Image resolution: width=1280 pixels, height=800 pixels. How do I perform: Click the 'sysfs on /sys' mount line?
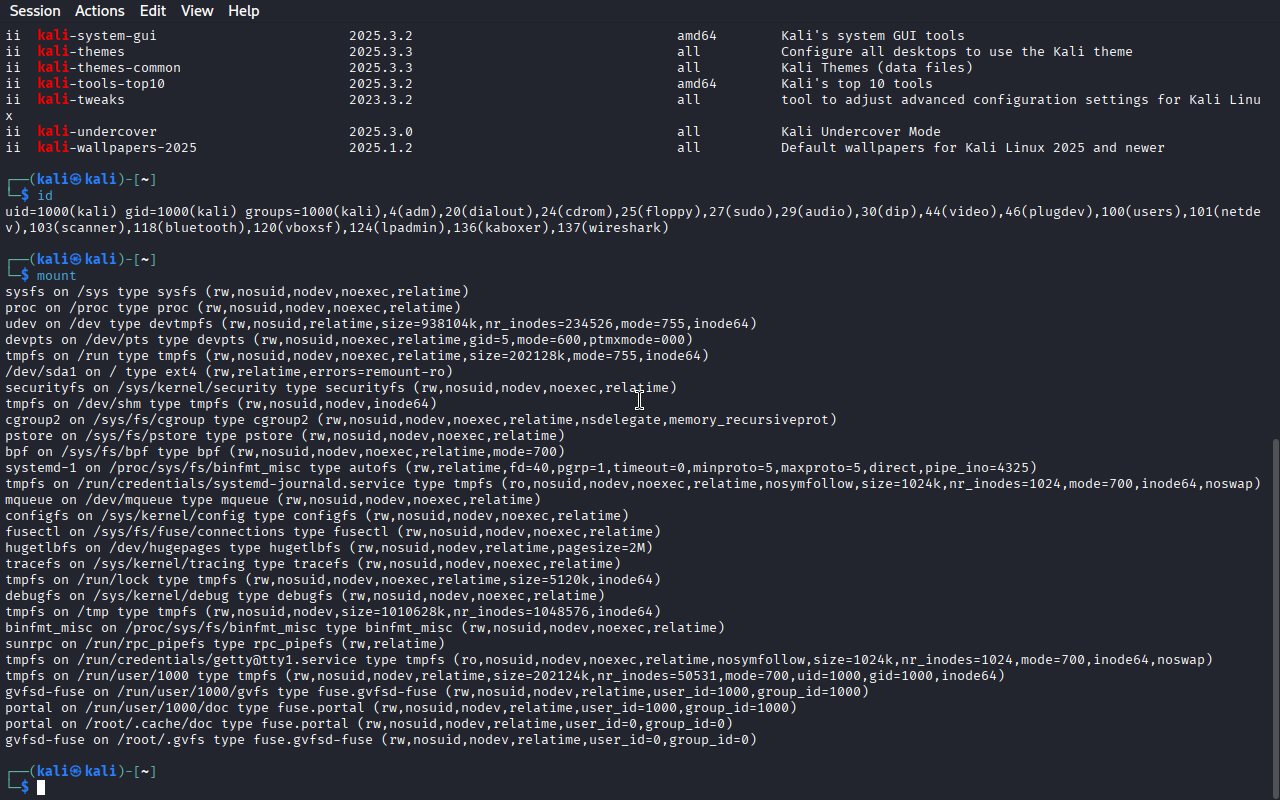[237, 292]
